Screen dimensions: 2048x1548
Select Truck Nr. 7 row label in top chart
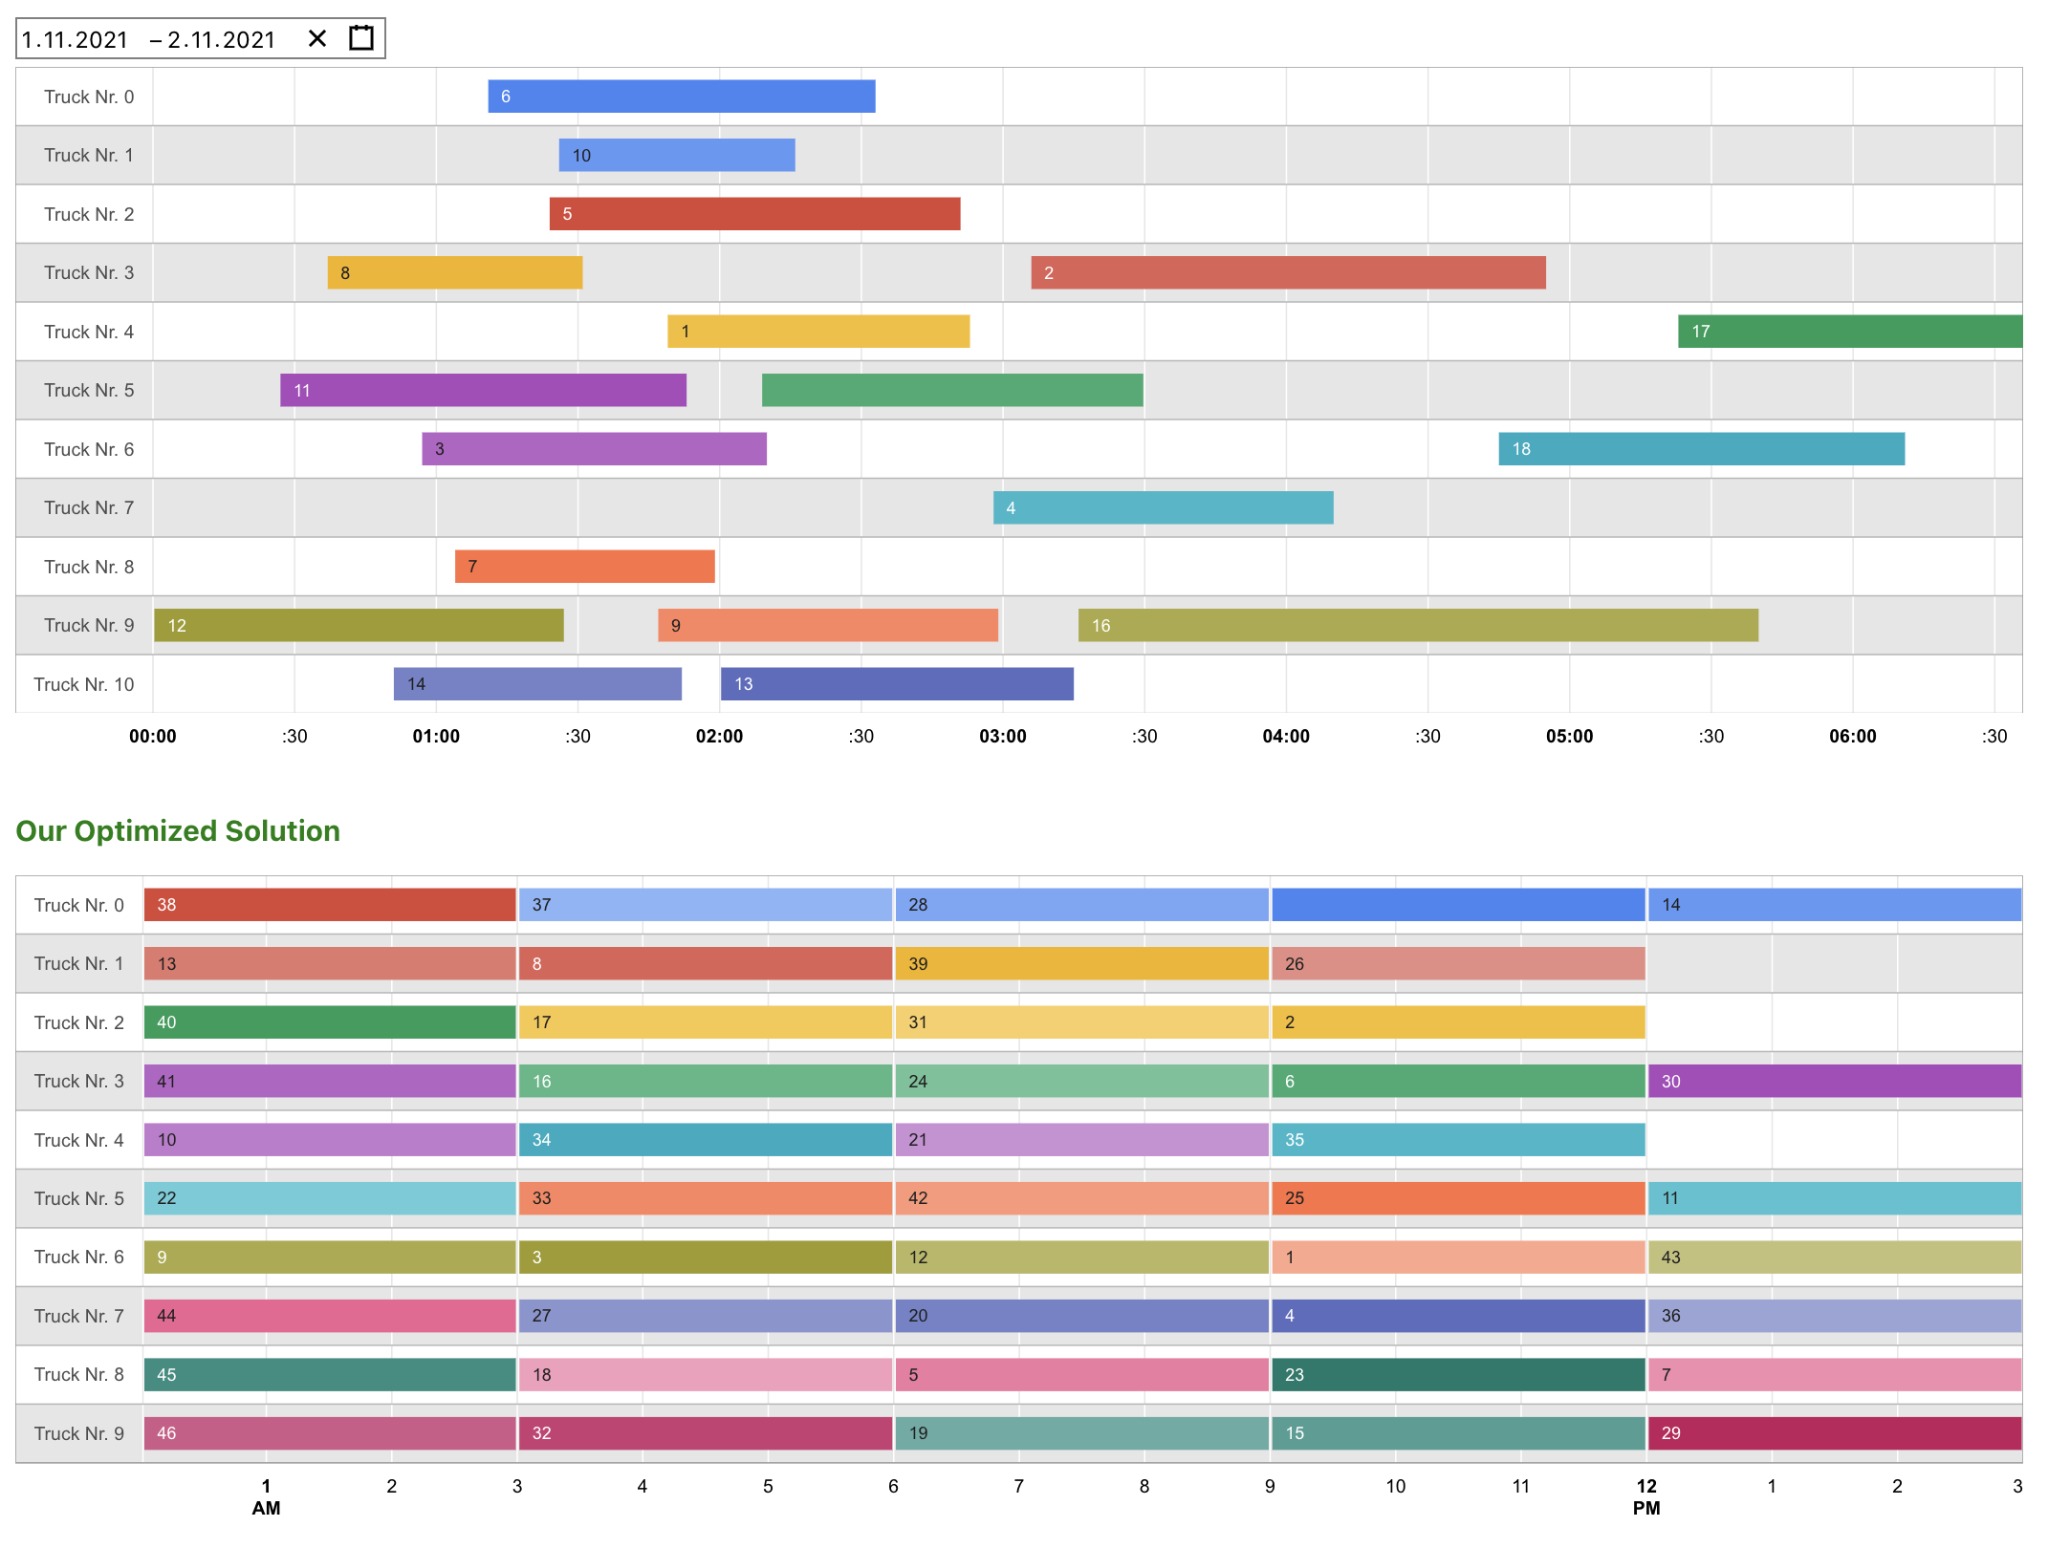(x=88, y=508)
